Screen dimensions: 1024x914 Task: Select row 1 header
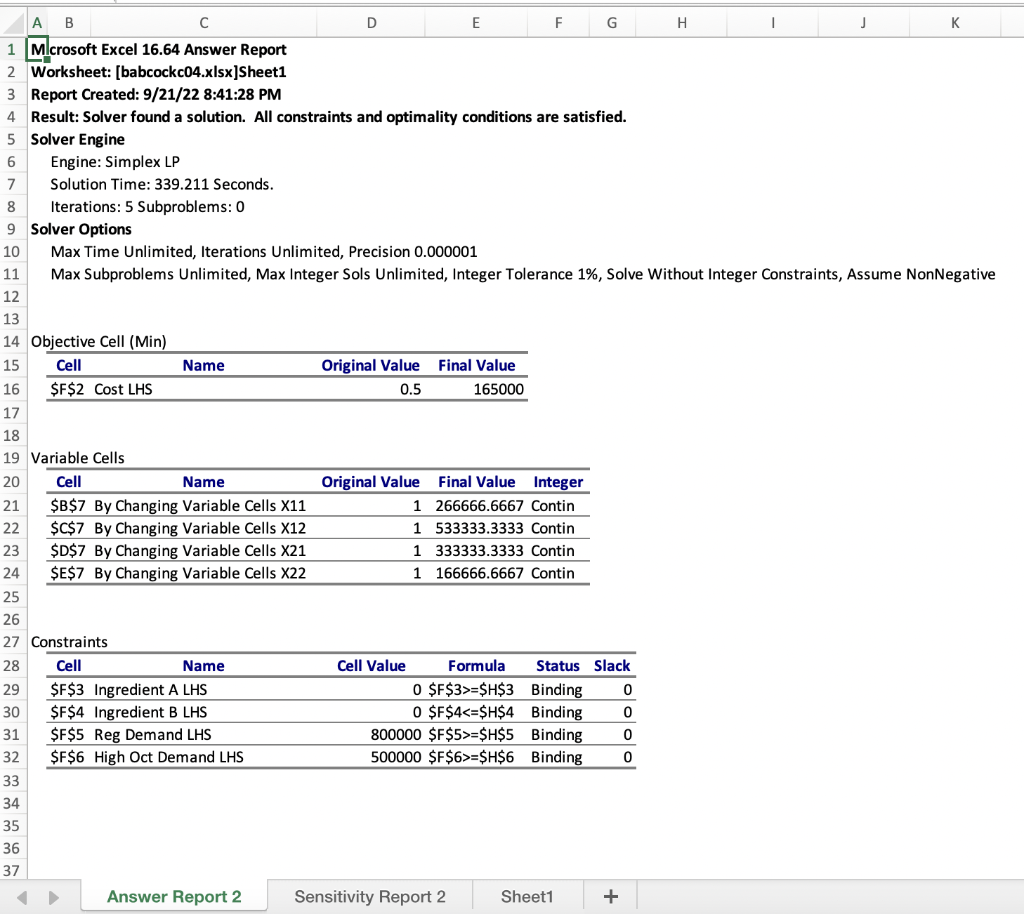(x=12, y=50)
